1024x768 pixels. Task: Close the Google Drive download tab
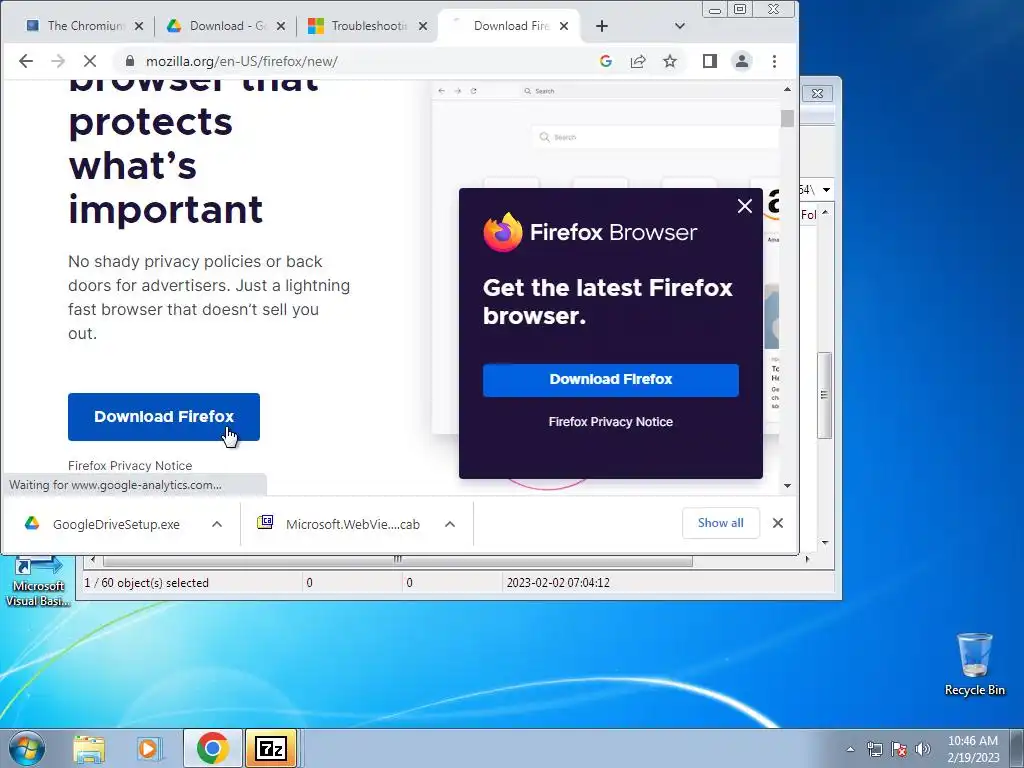point(280,26)
